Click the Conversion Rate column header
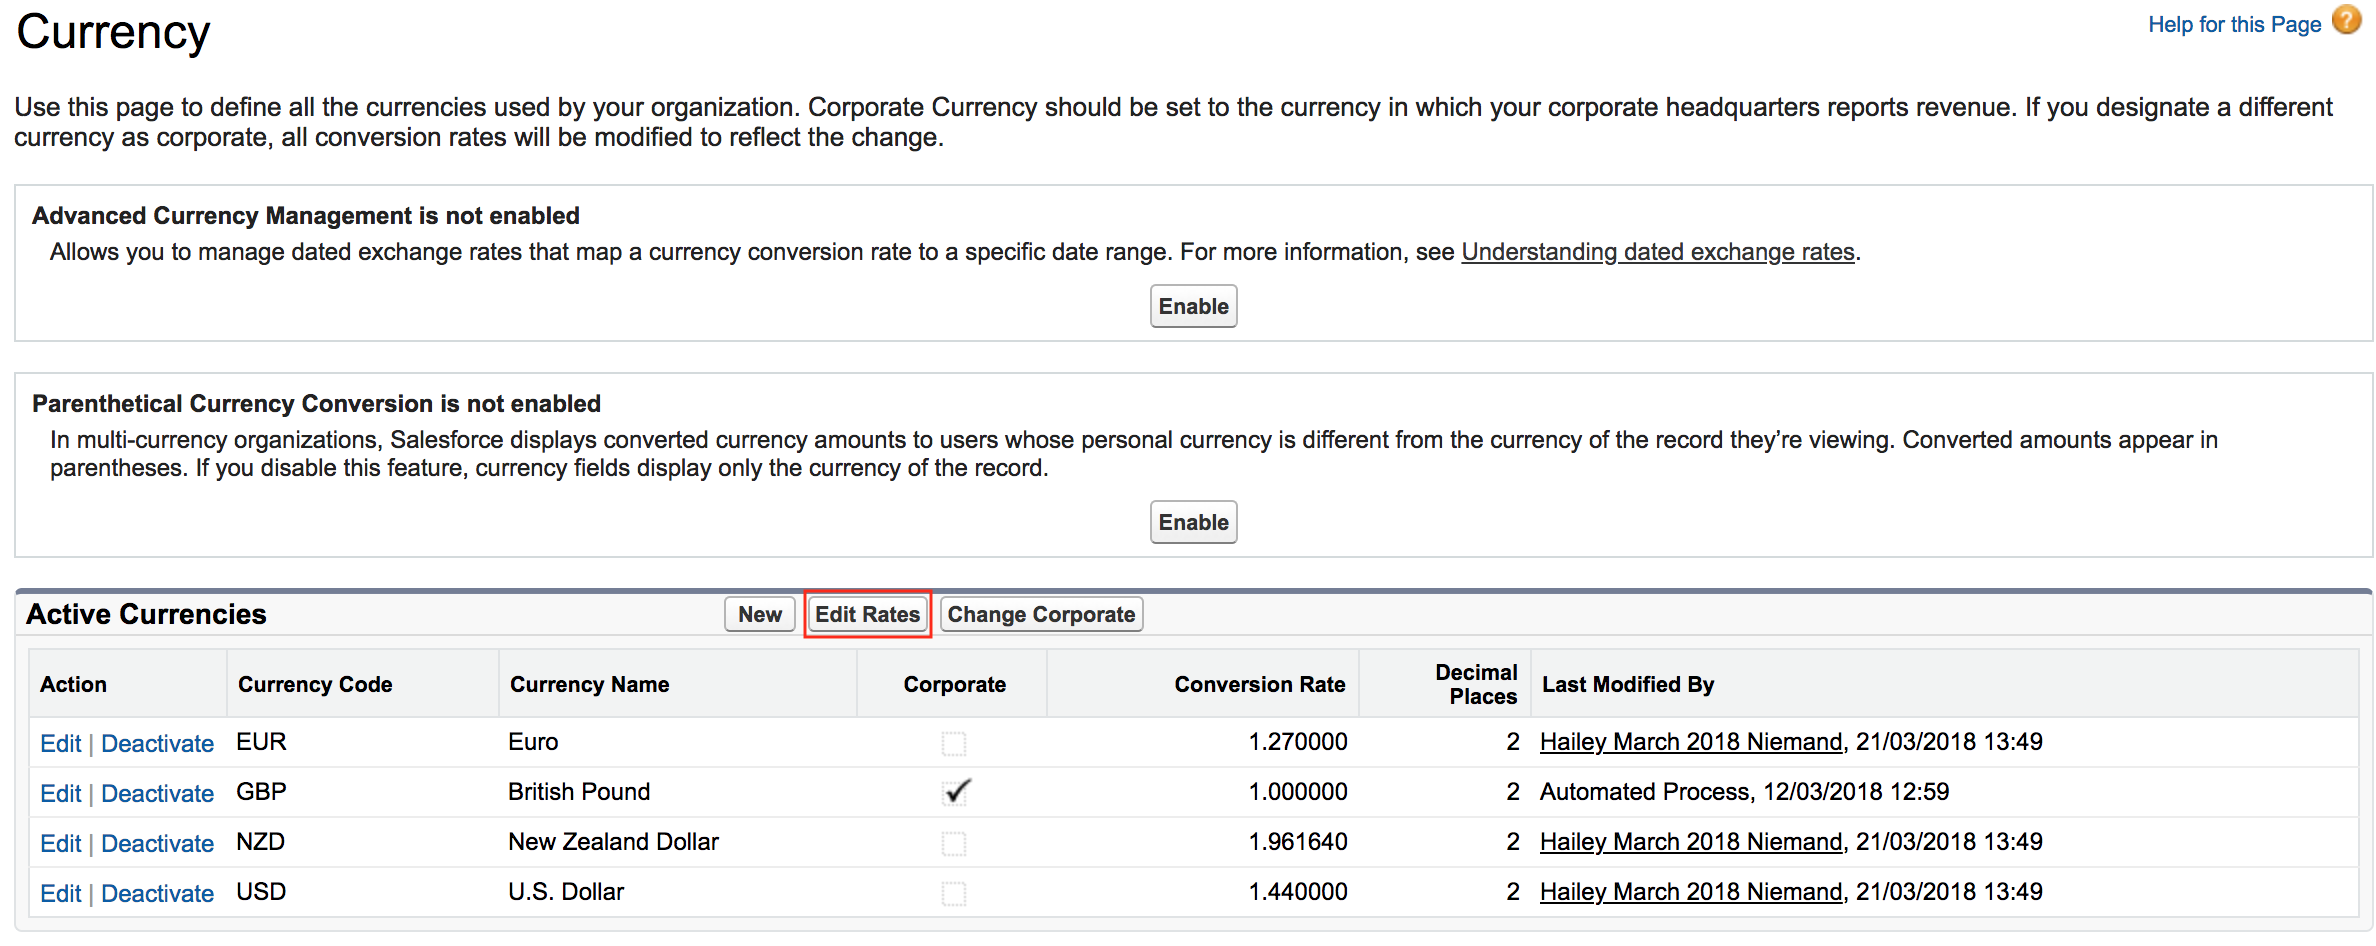Viewport: 2376px width, 946px height. 1259,684
